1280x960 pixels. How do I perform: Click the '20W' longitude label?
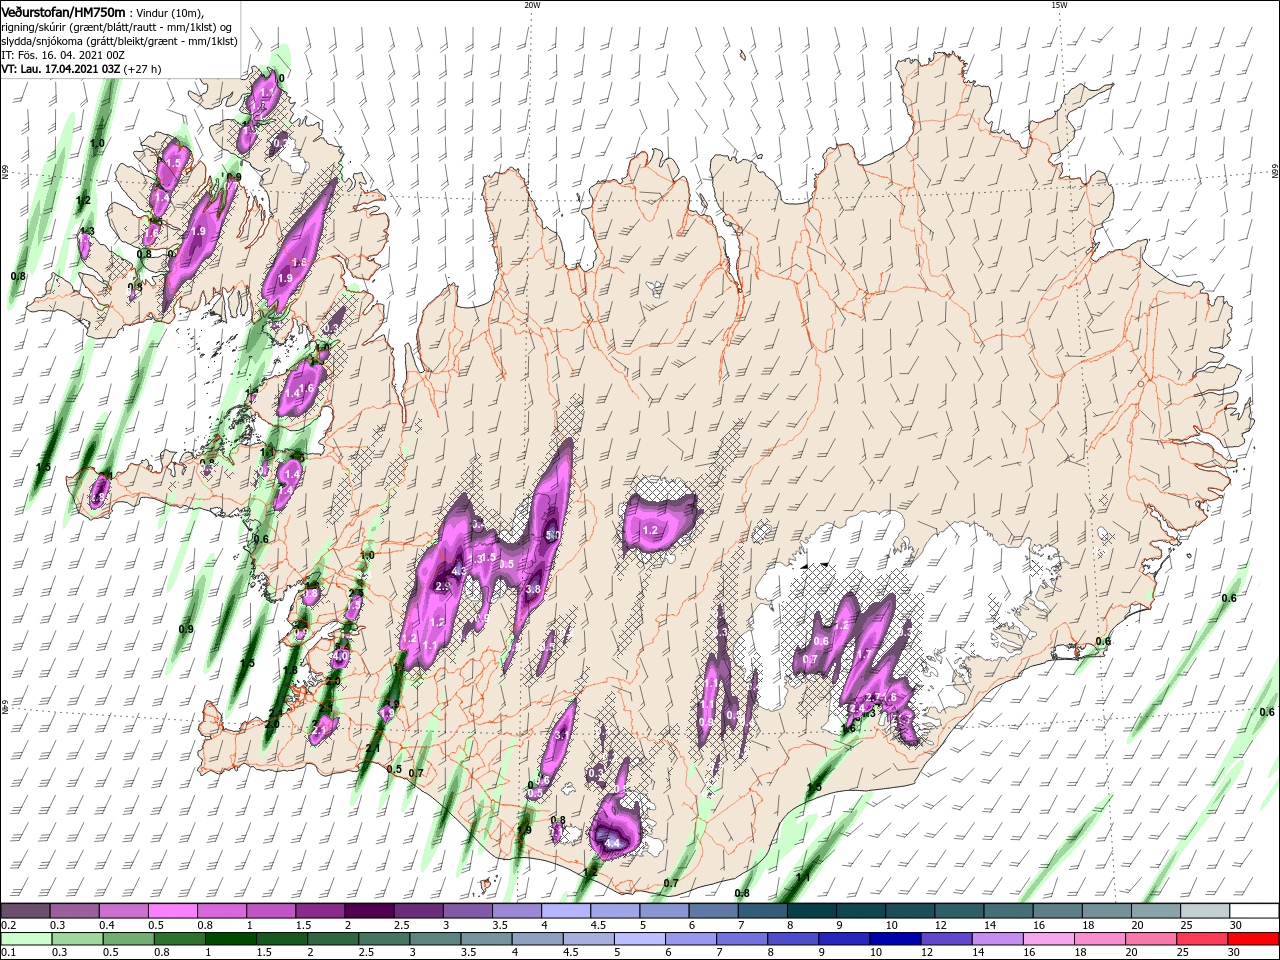532,5
